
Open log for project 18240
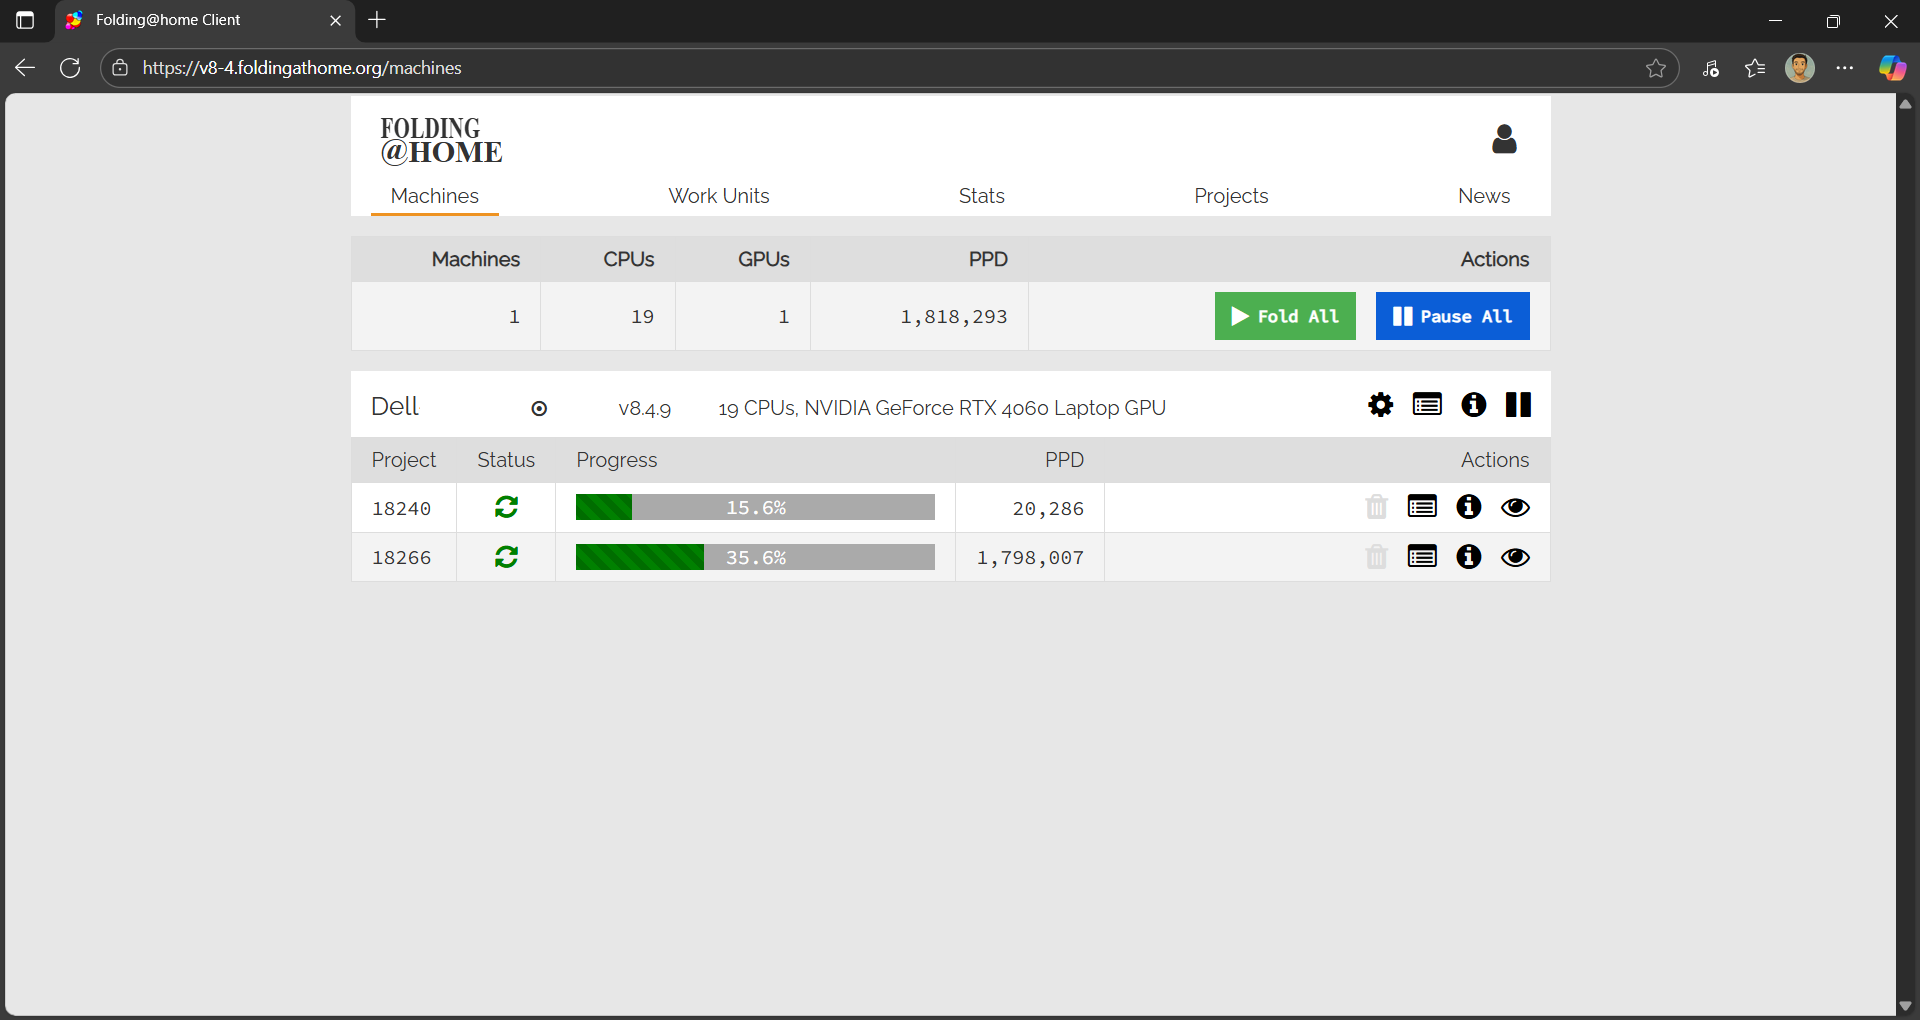point(1422,507)
